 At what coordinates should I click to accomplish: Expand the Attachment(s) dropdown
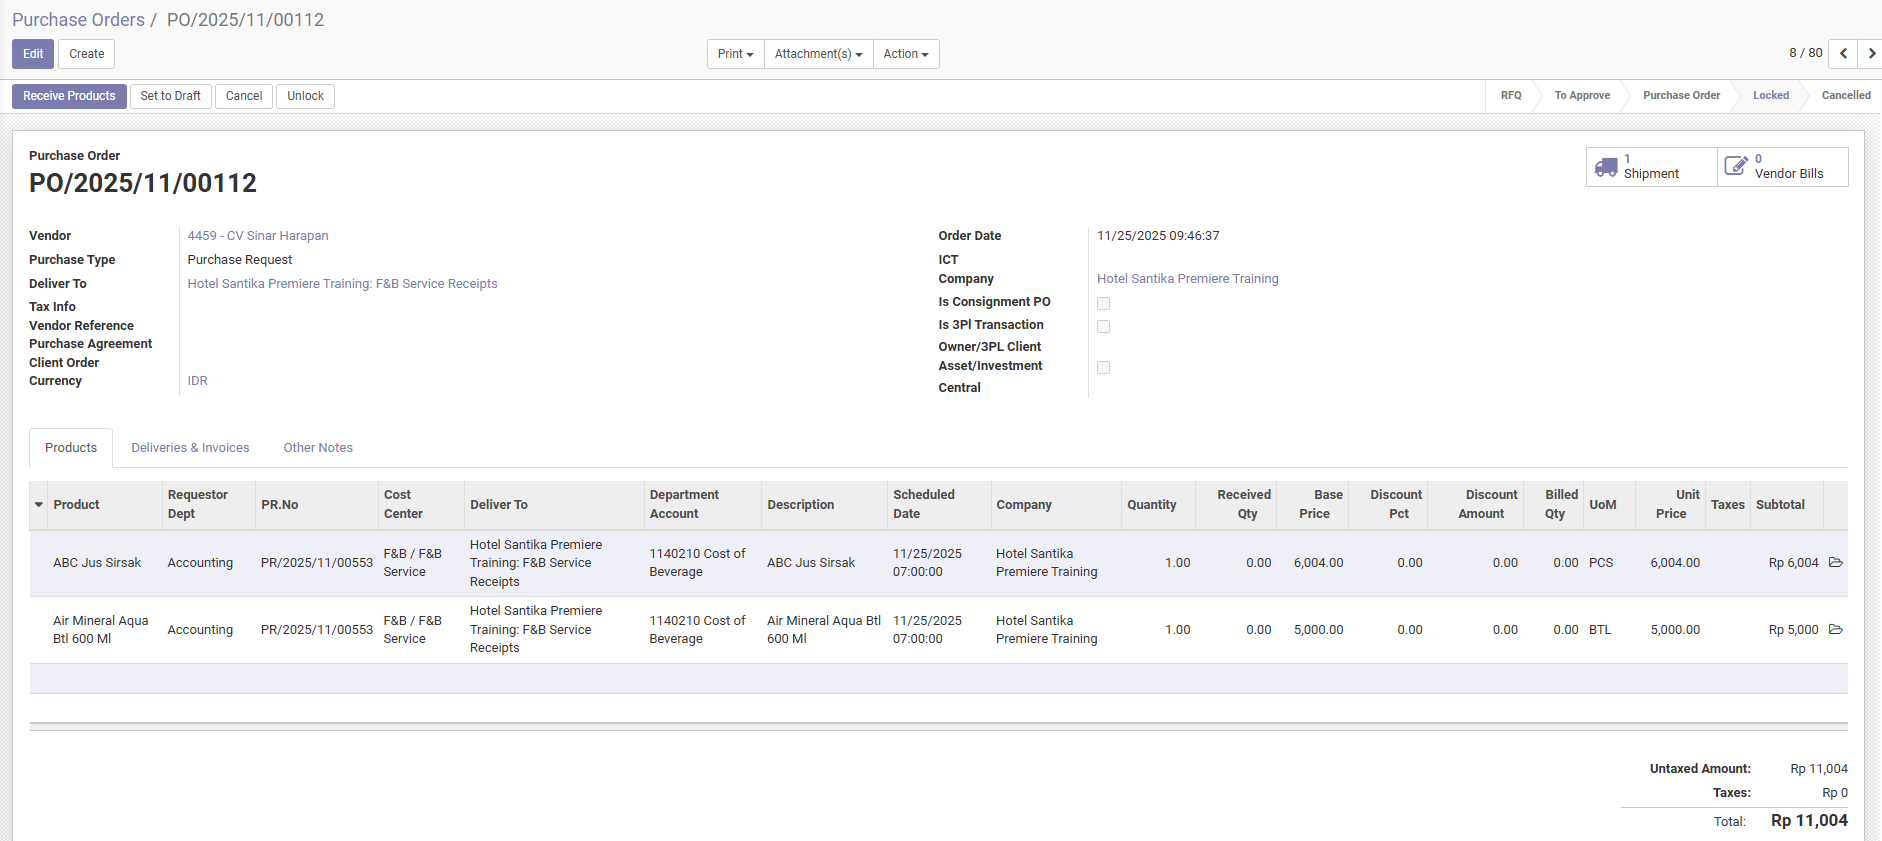[818, 54]
